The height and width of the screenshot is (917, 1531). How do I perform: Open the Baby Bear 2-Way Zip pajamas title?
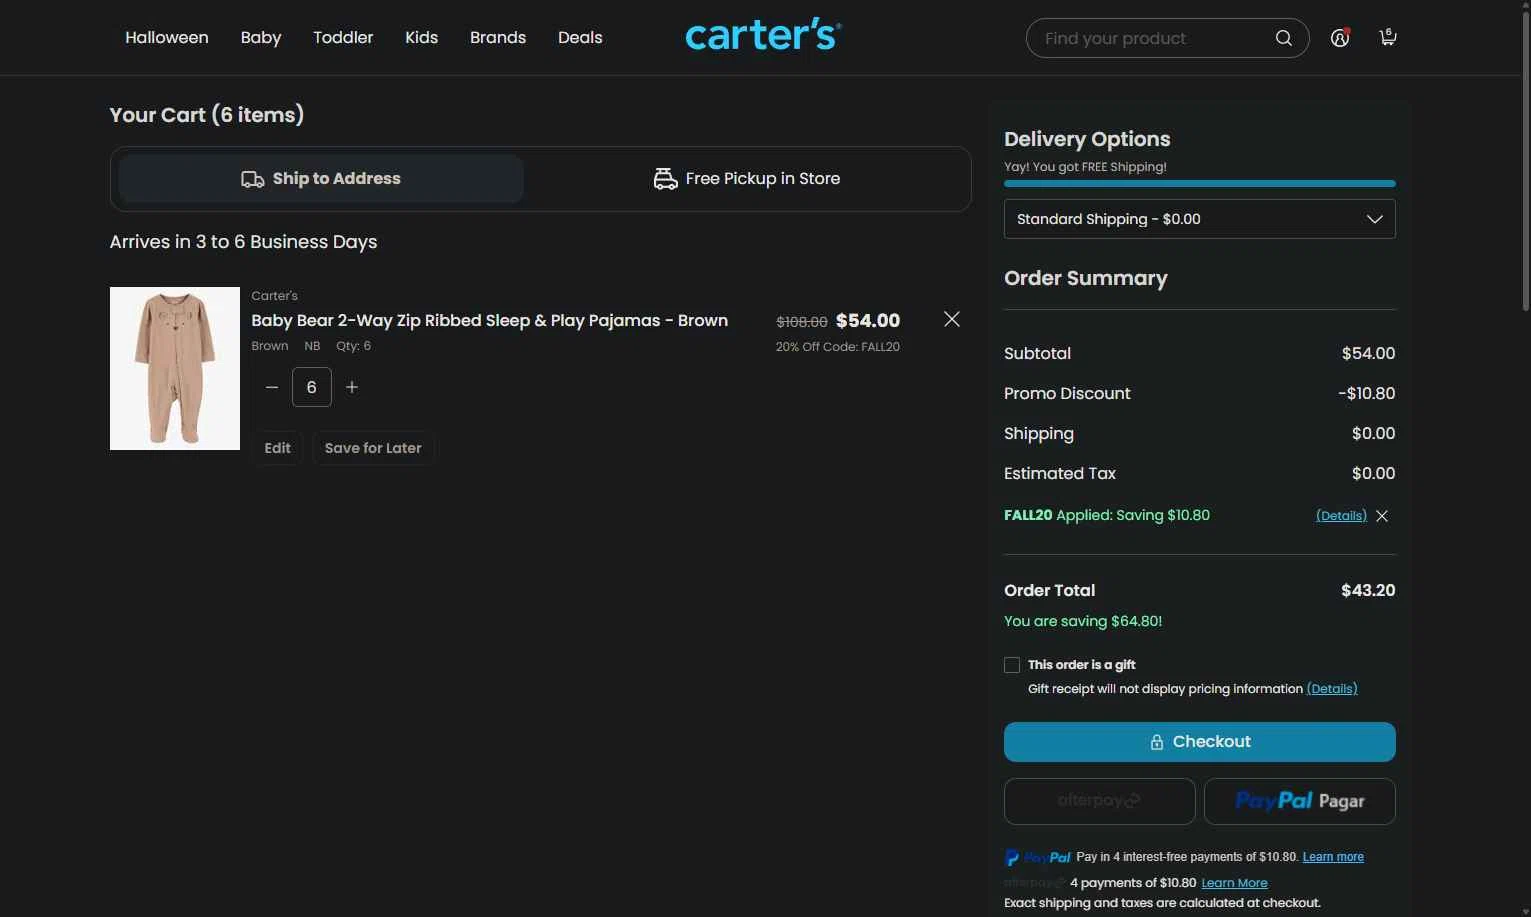(x=489, y=321)
